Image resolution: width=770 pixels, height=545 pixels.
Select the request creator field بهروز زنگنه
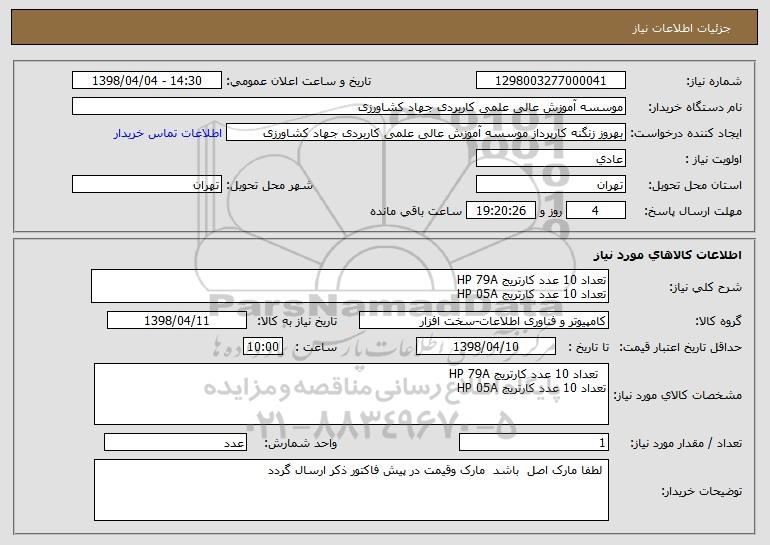pos(426,133)
